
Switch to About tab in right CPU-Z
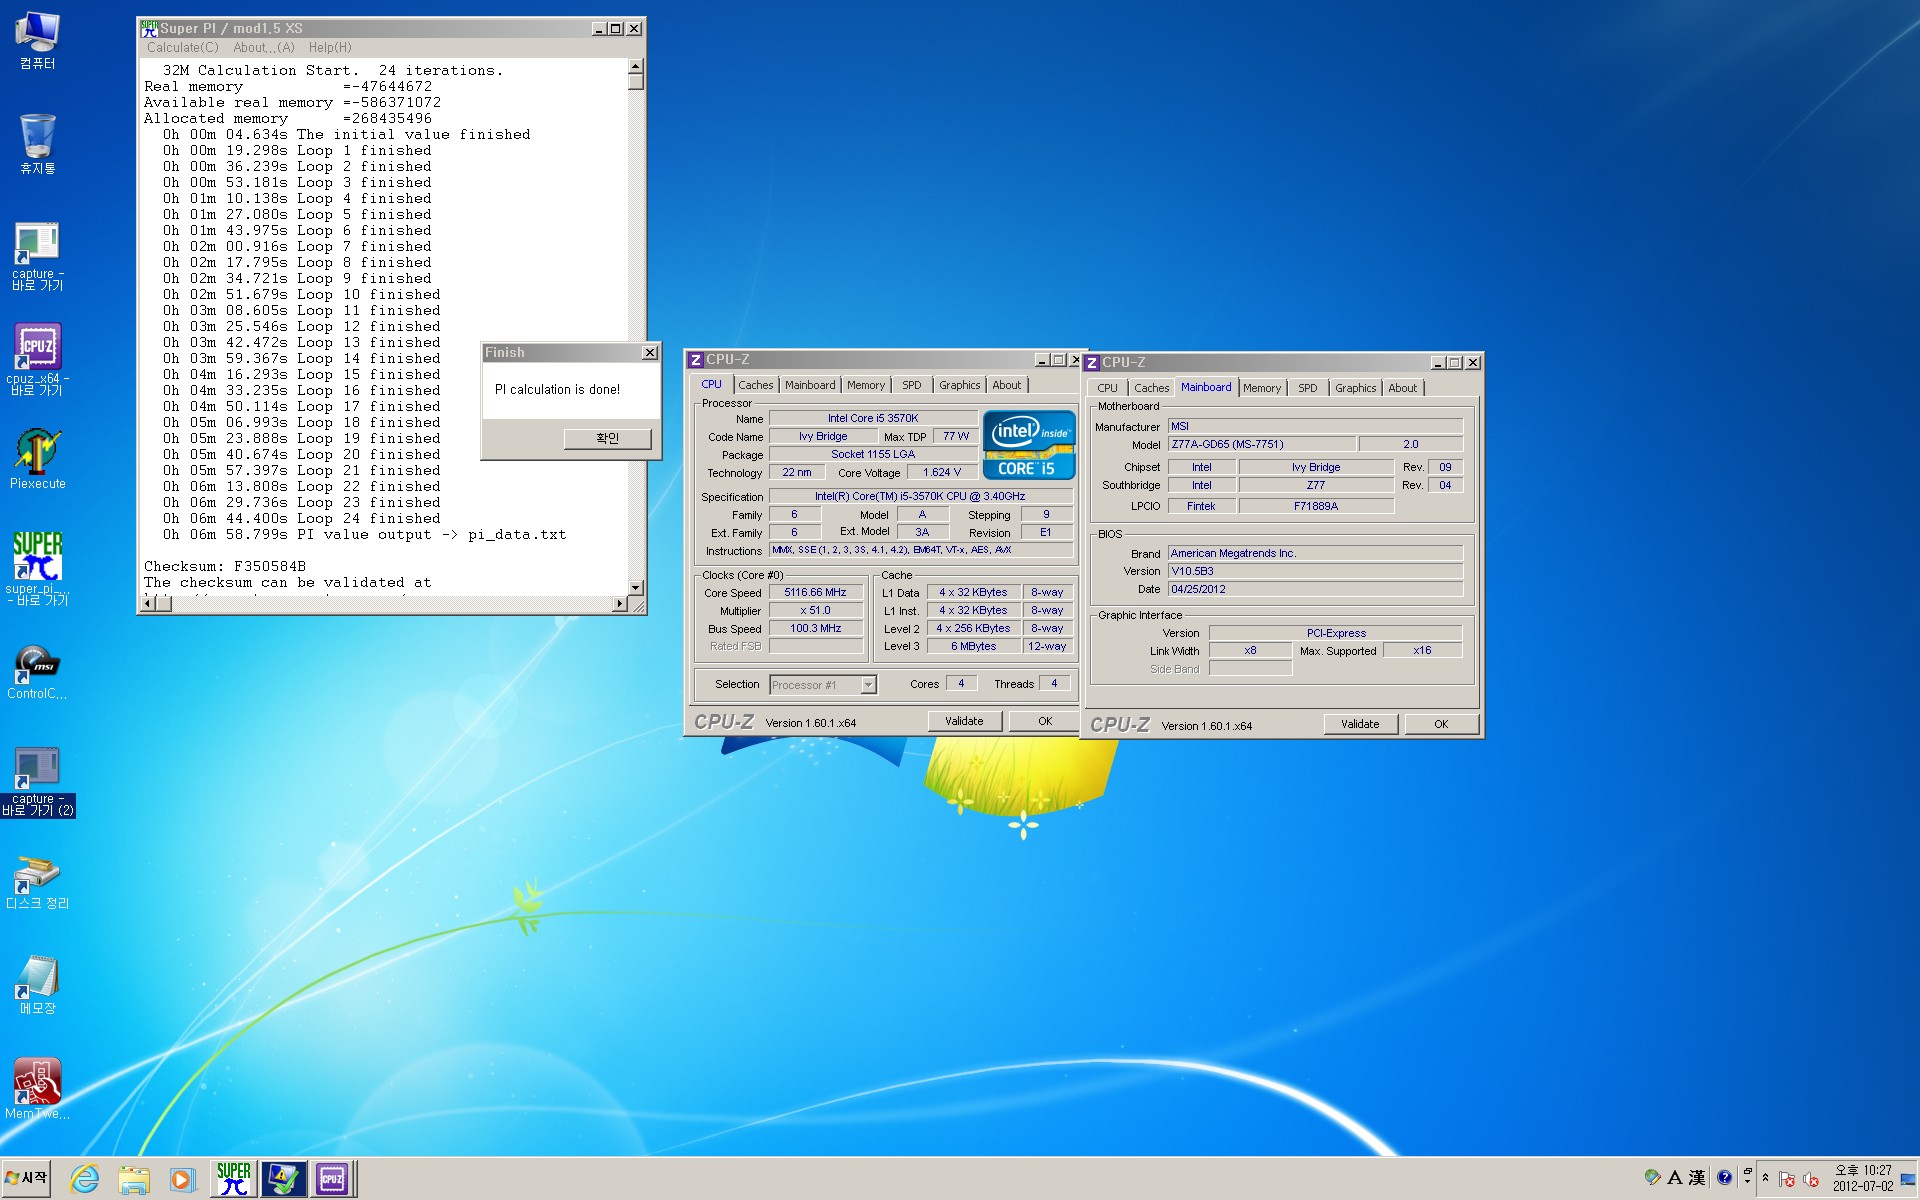pos(1403,388)
